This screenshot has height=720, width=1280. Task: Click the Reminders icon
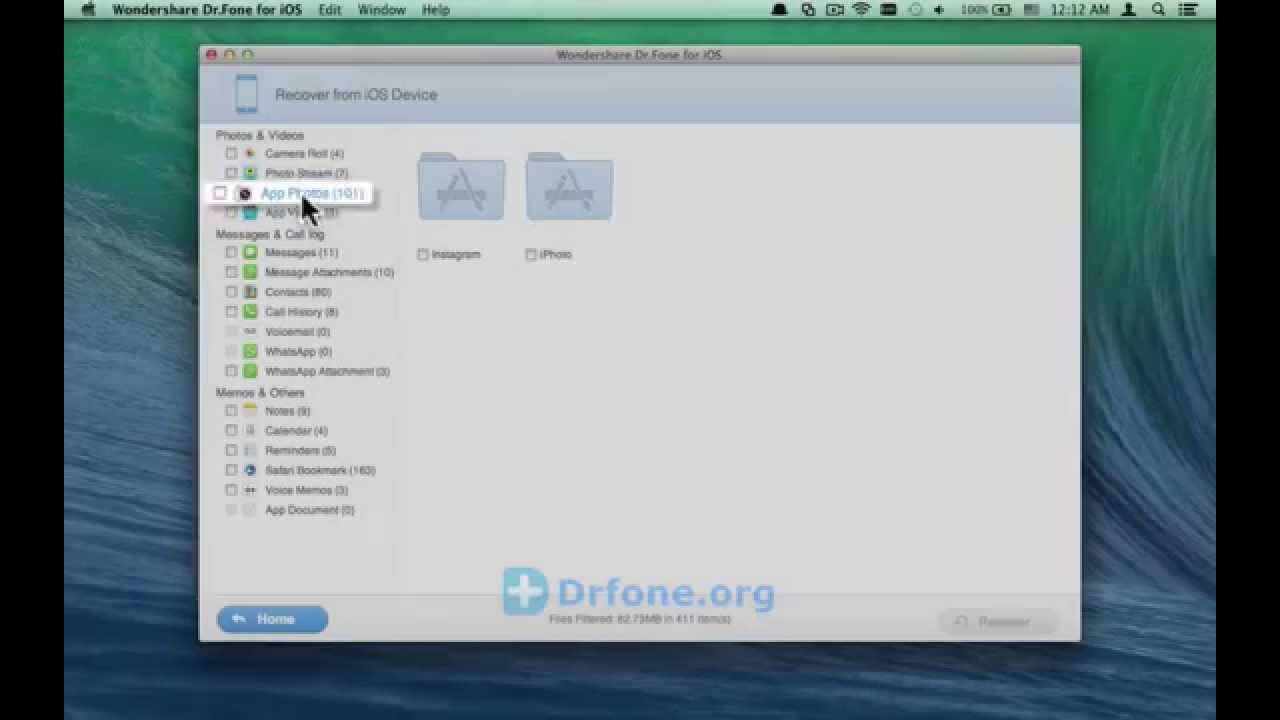[x=250, y=450]
